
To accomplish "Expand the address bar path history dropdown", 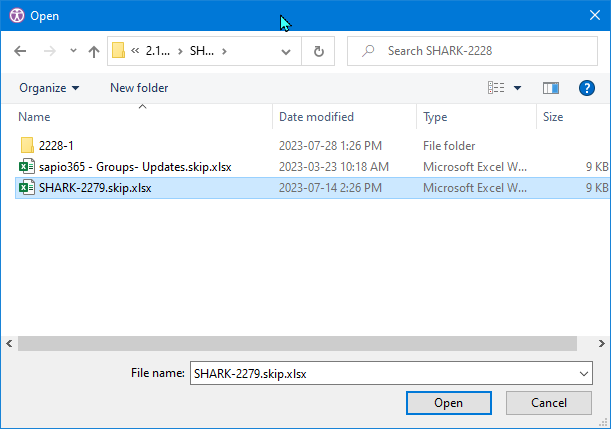I will coord(290,51).
